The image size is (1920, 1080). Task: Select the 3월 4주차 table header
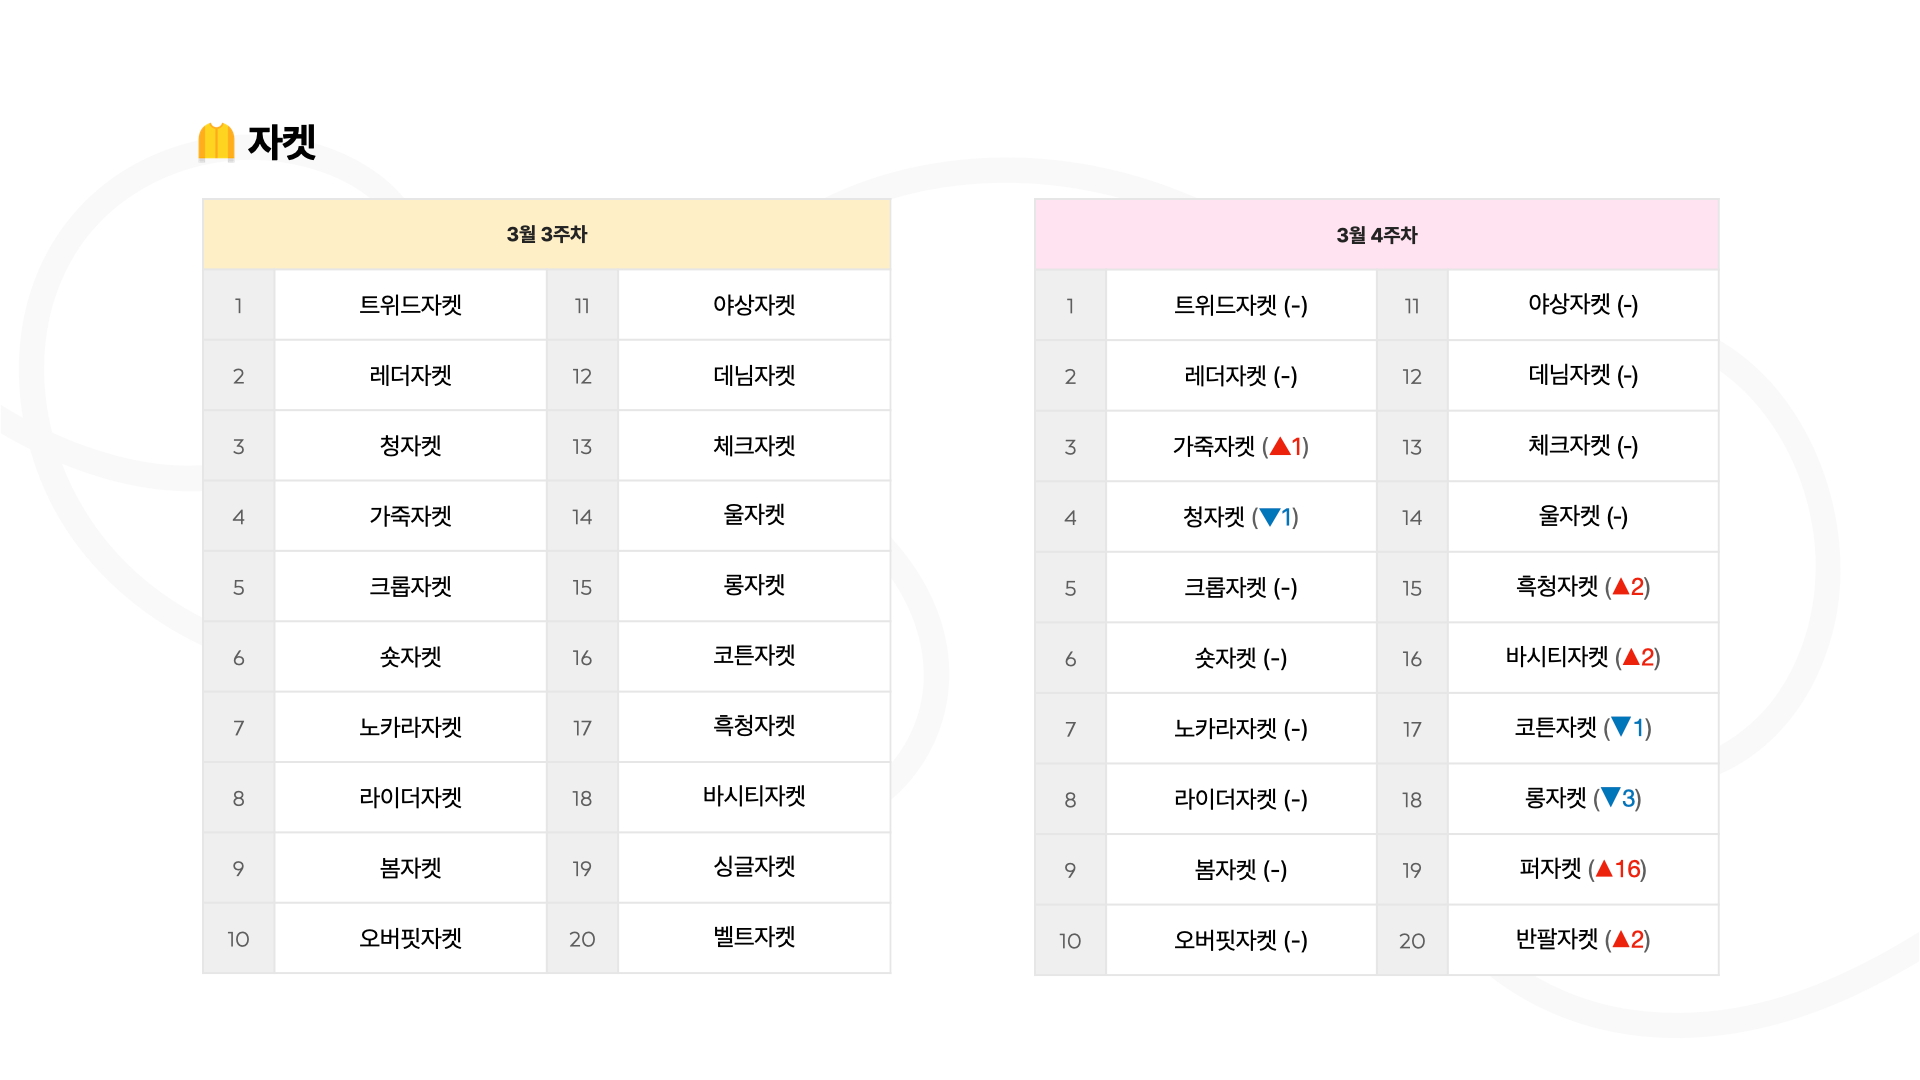click(1377, 235)
